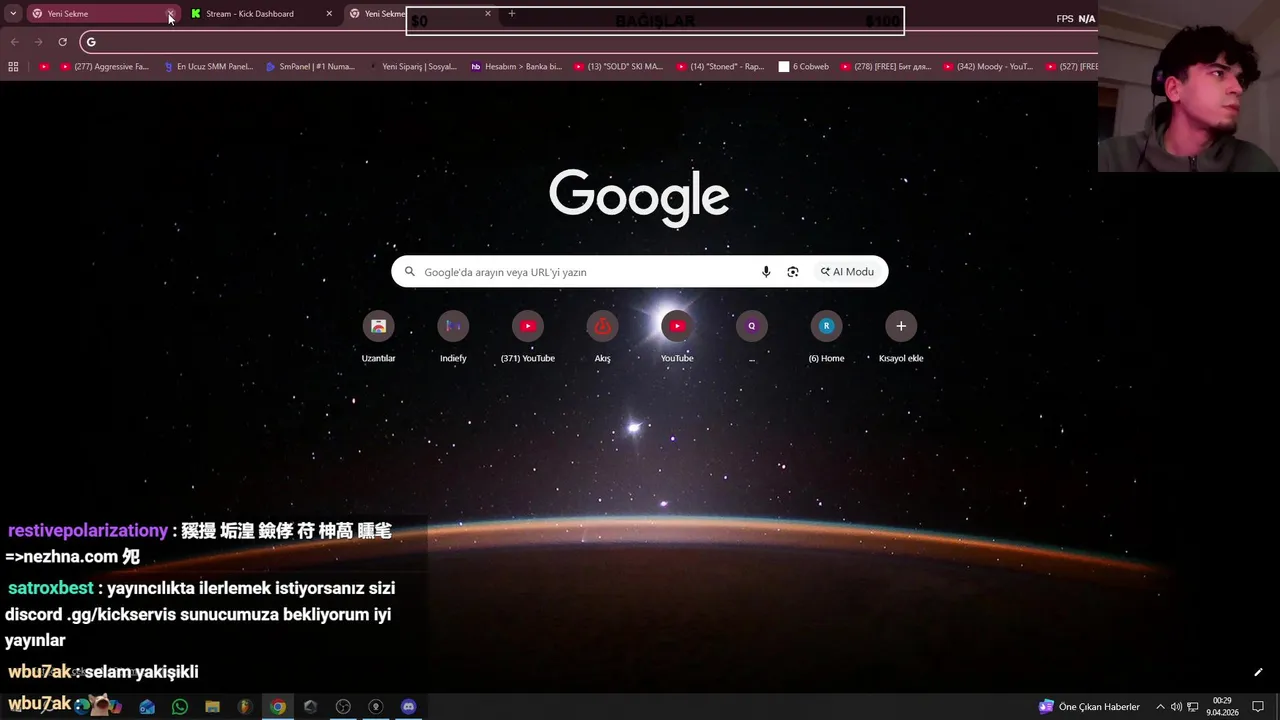The image size is (1280, 720).
Task: Open Öne Çıkan Haberler news widget
Action: click(1090, 707)
